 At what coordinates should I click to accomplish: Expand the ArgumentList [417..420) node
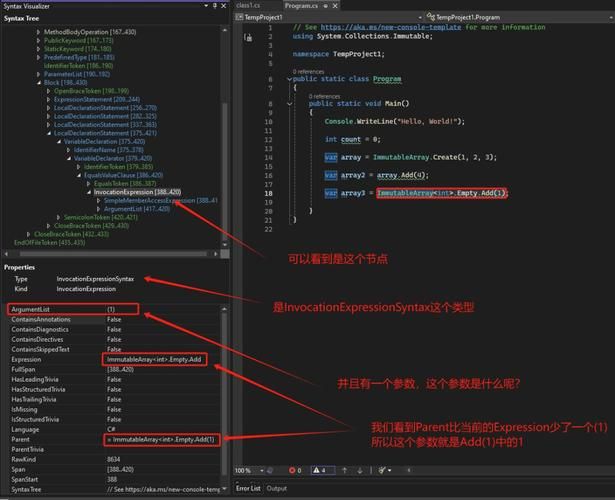99,208
